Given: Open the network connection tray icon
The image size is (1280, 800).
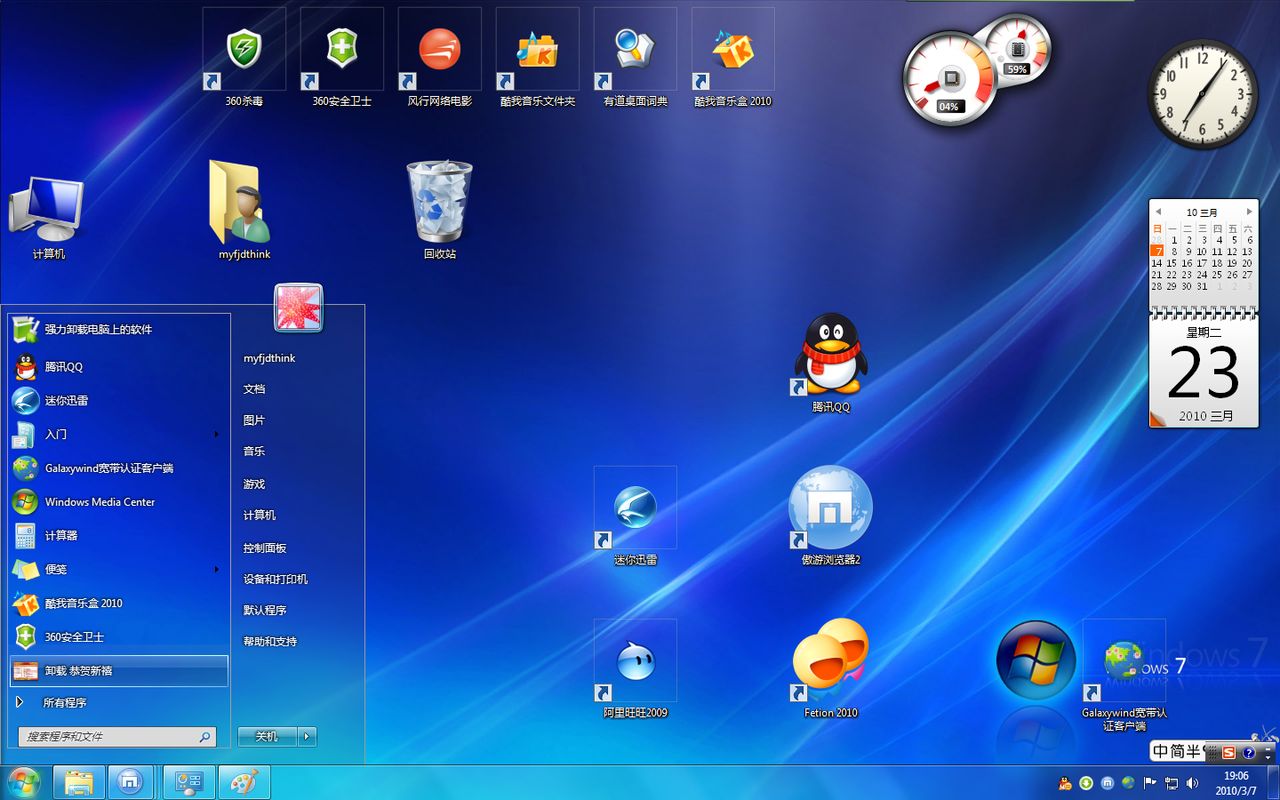Looking at the screenshot, I should pyautogui.click(x=1171, y=783).
